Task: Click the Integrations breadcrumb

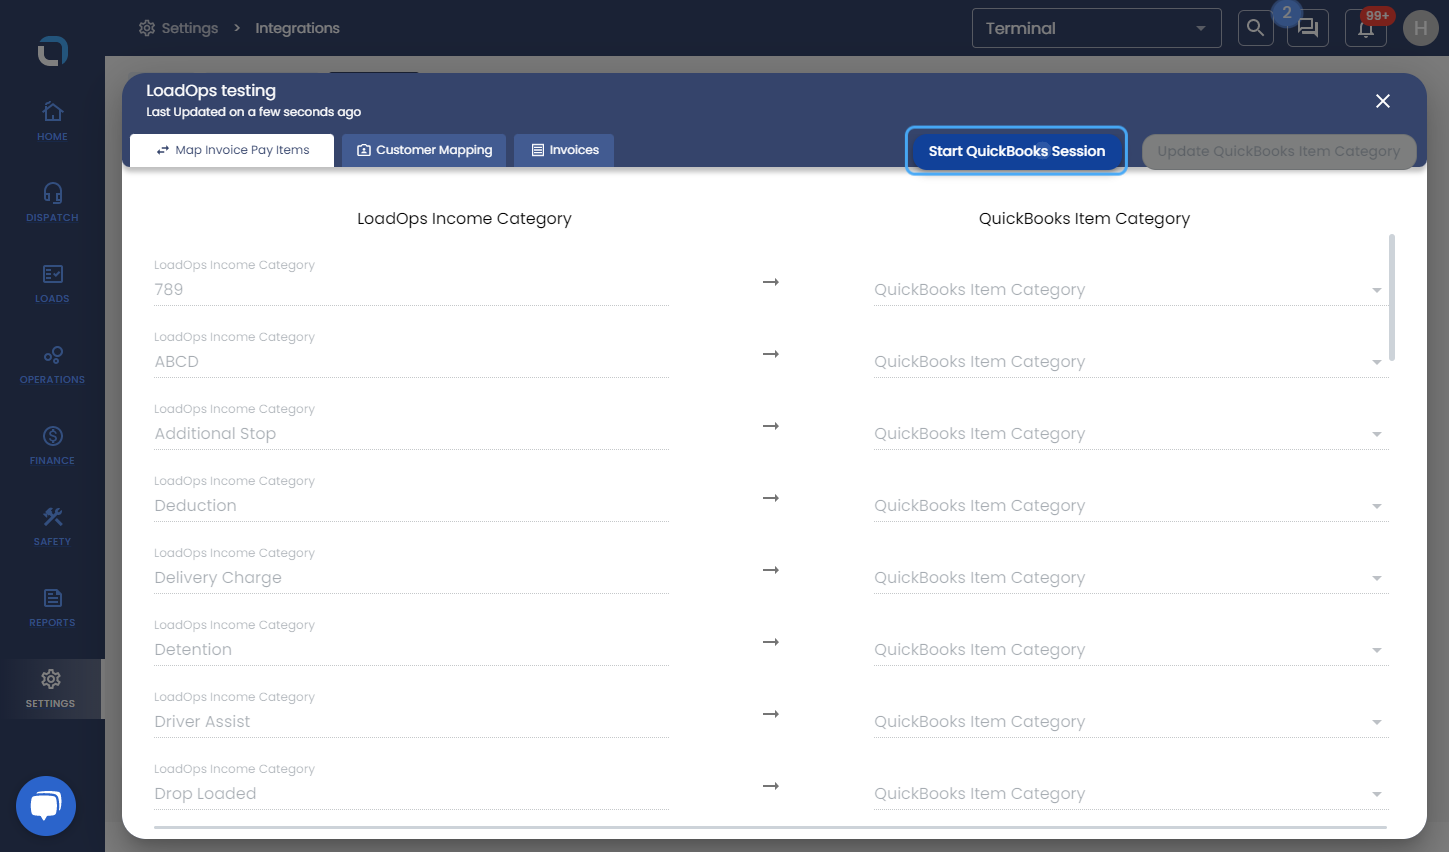Action: click(x=297, y=28)
